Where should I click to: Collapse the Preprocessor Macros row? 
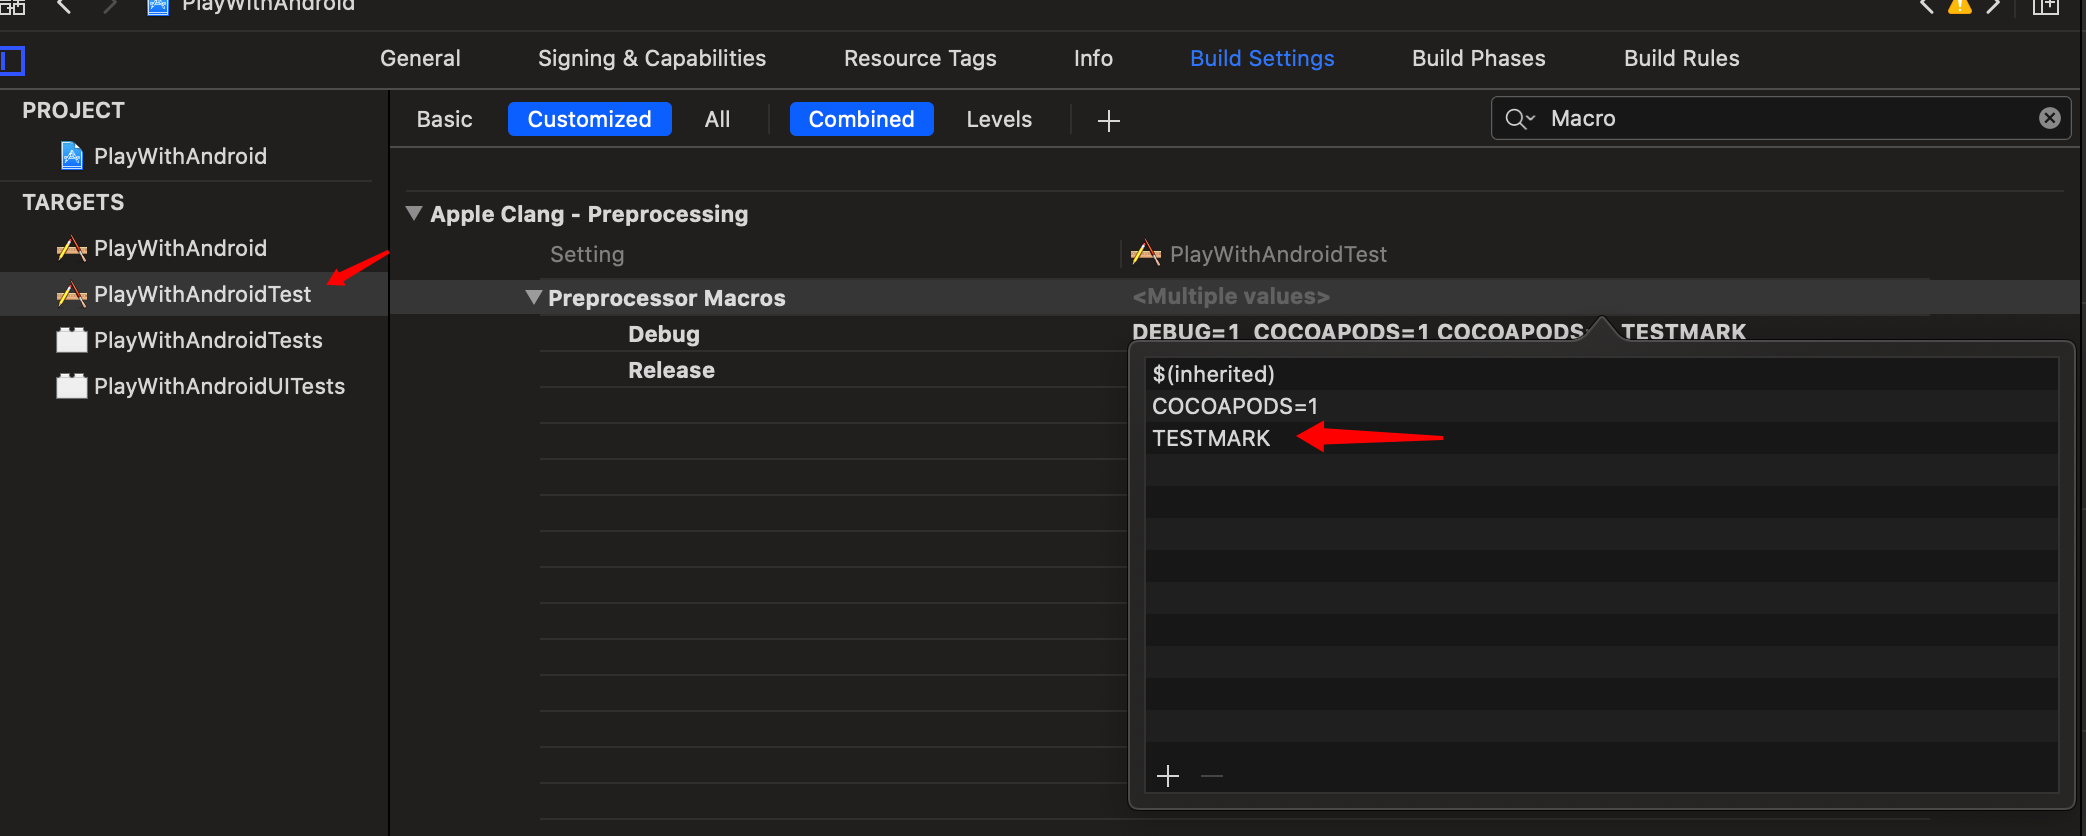(x=534, y=297)
